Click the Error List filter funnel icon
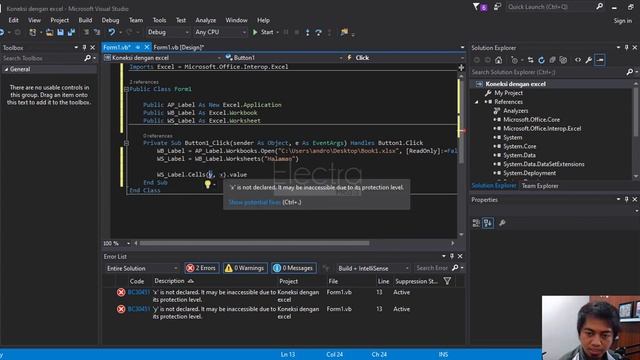Viewport: 640px width, 360px height. coord(447,281)
